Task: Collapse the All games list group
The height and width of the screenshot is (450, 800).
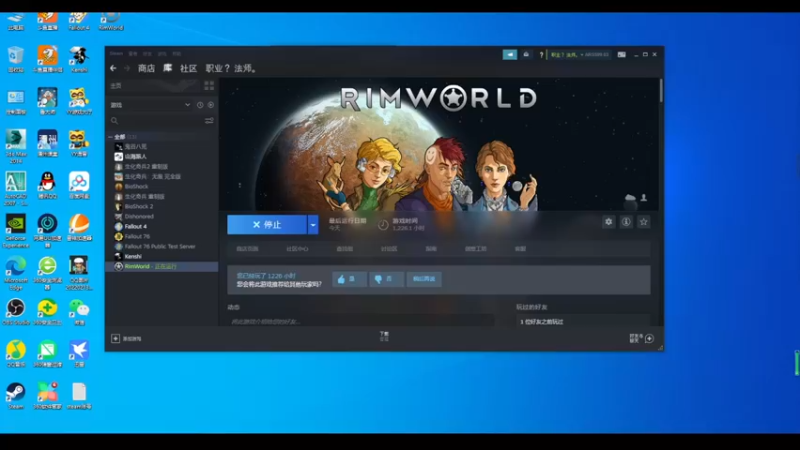Action: pos(111,137)
